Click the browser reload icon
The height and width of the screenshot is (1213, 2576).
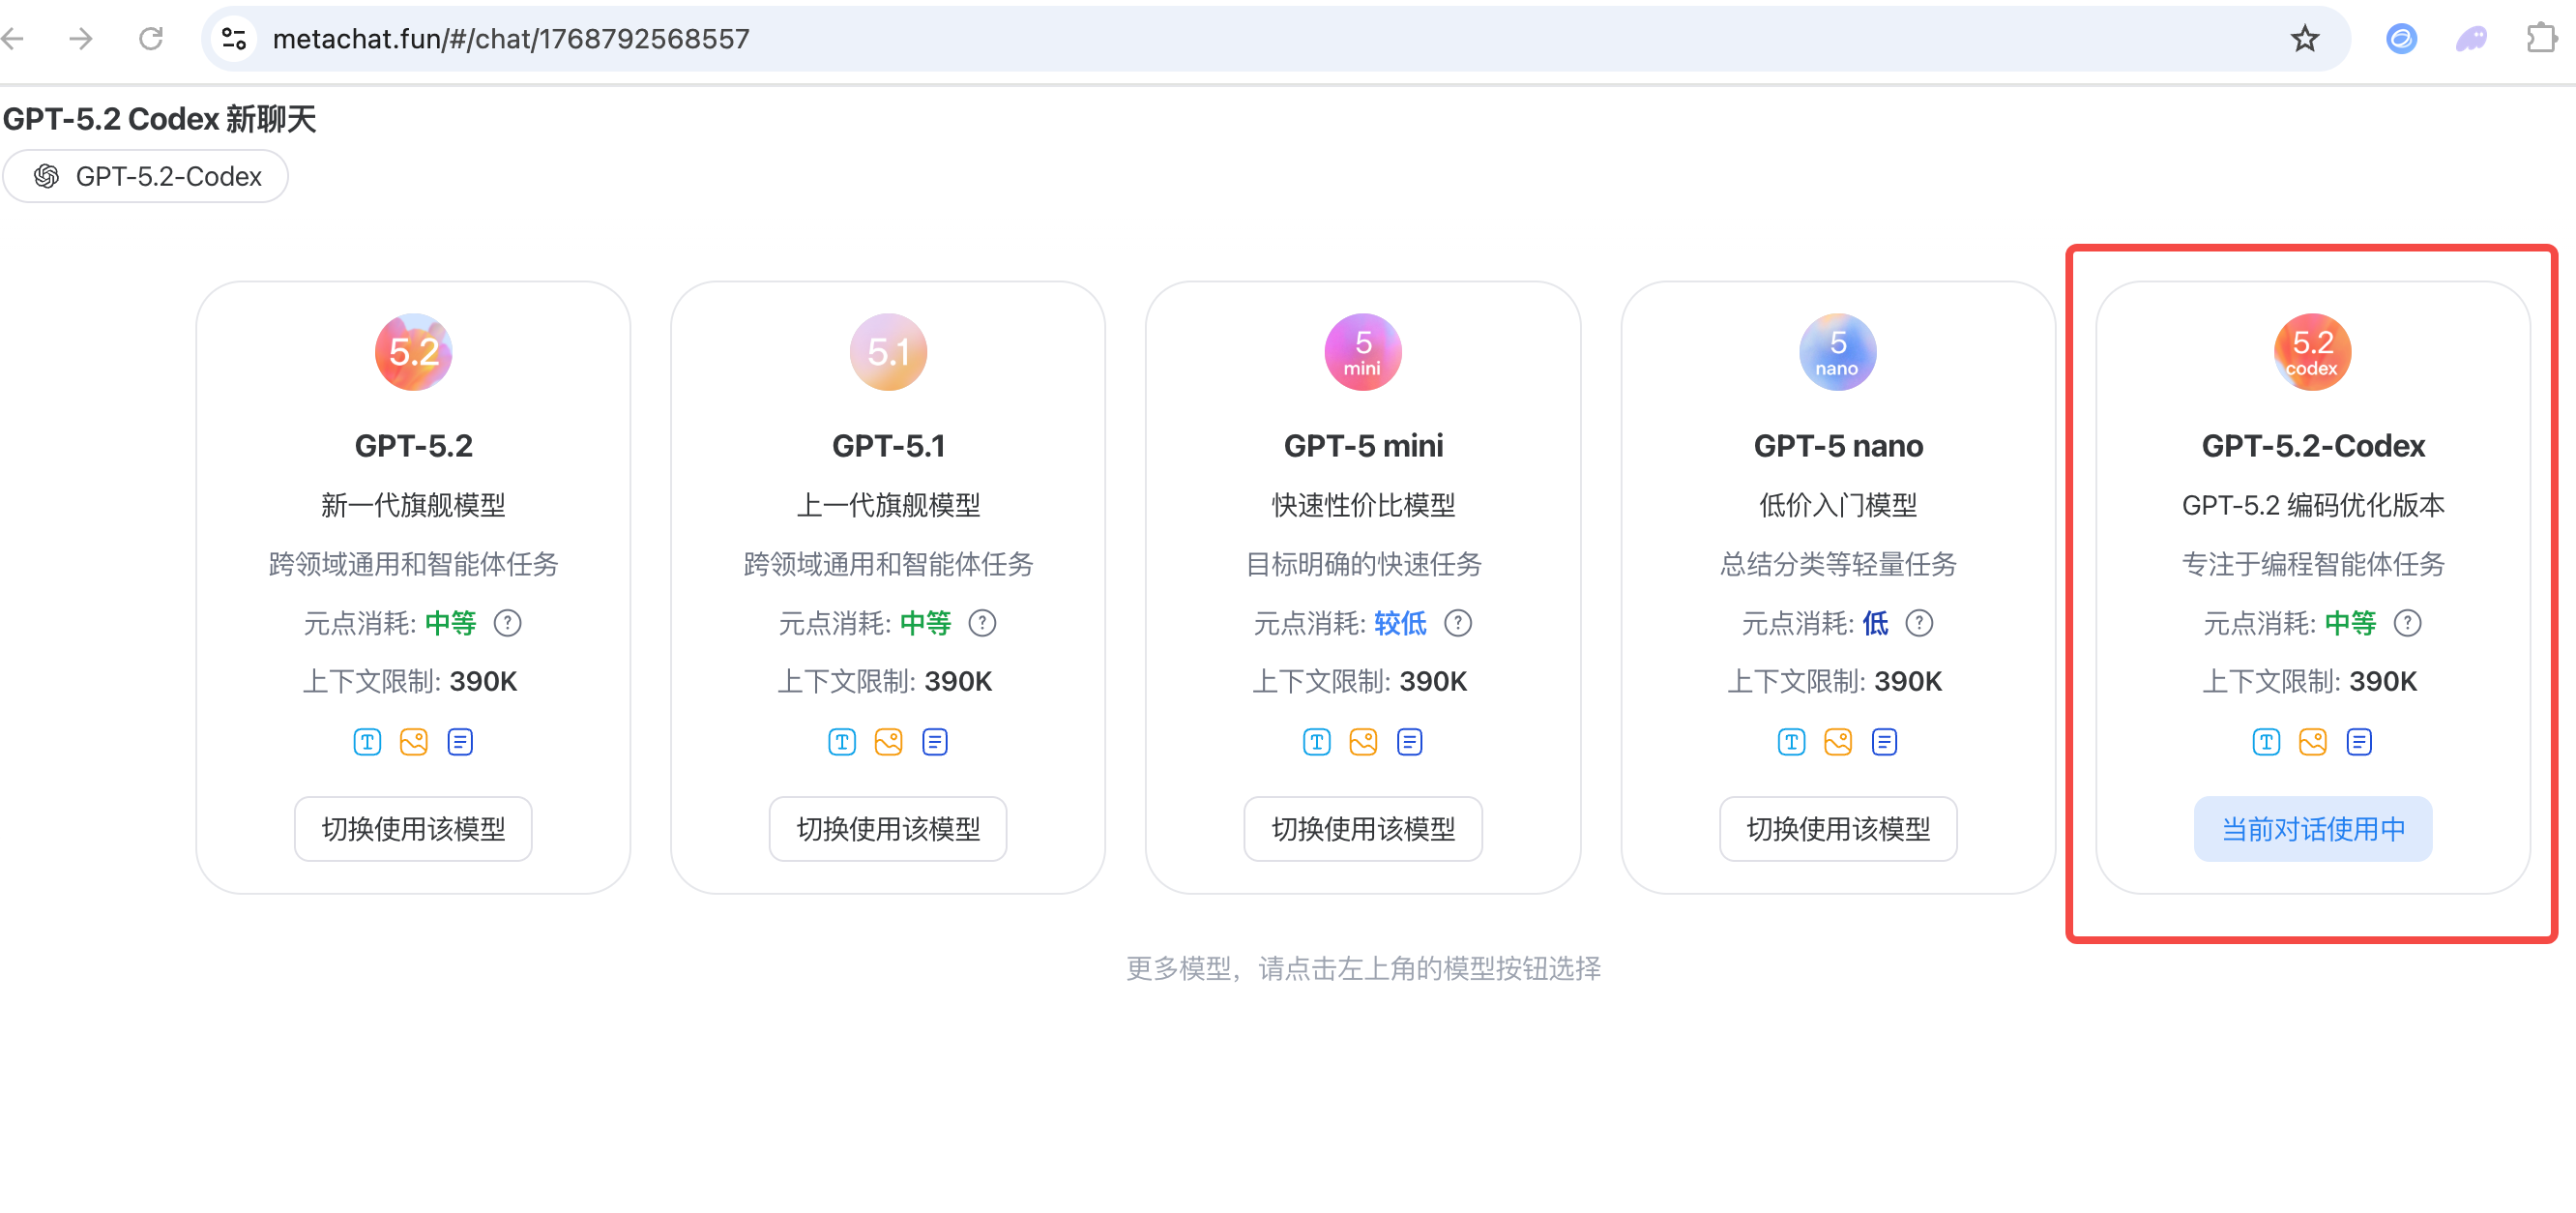pyautogui.click(x=151, y=39)
